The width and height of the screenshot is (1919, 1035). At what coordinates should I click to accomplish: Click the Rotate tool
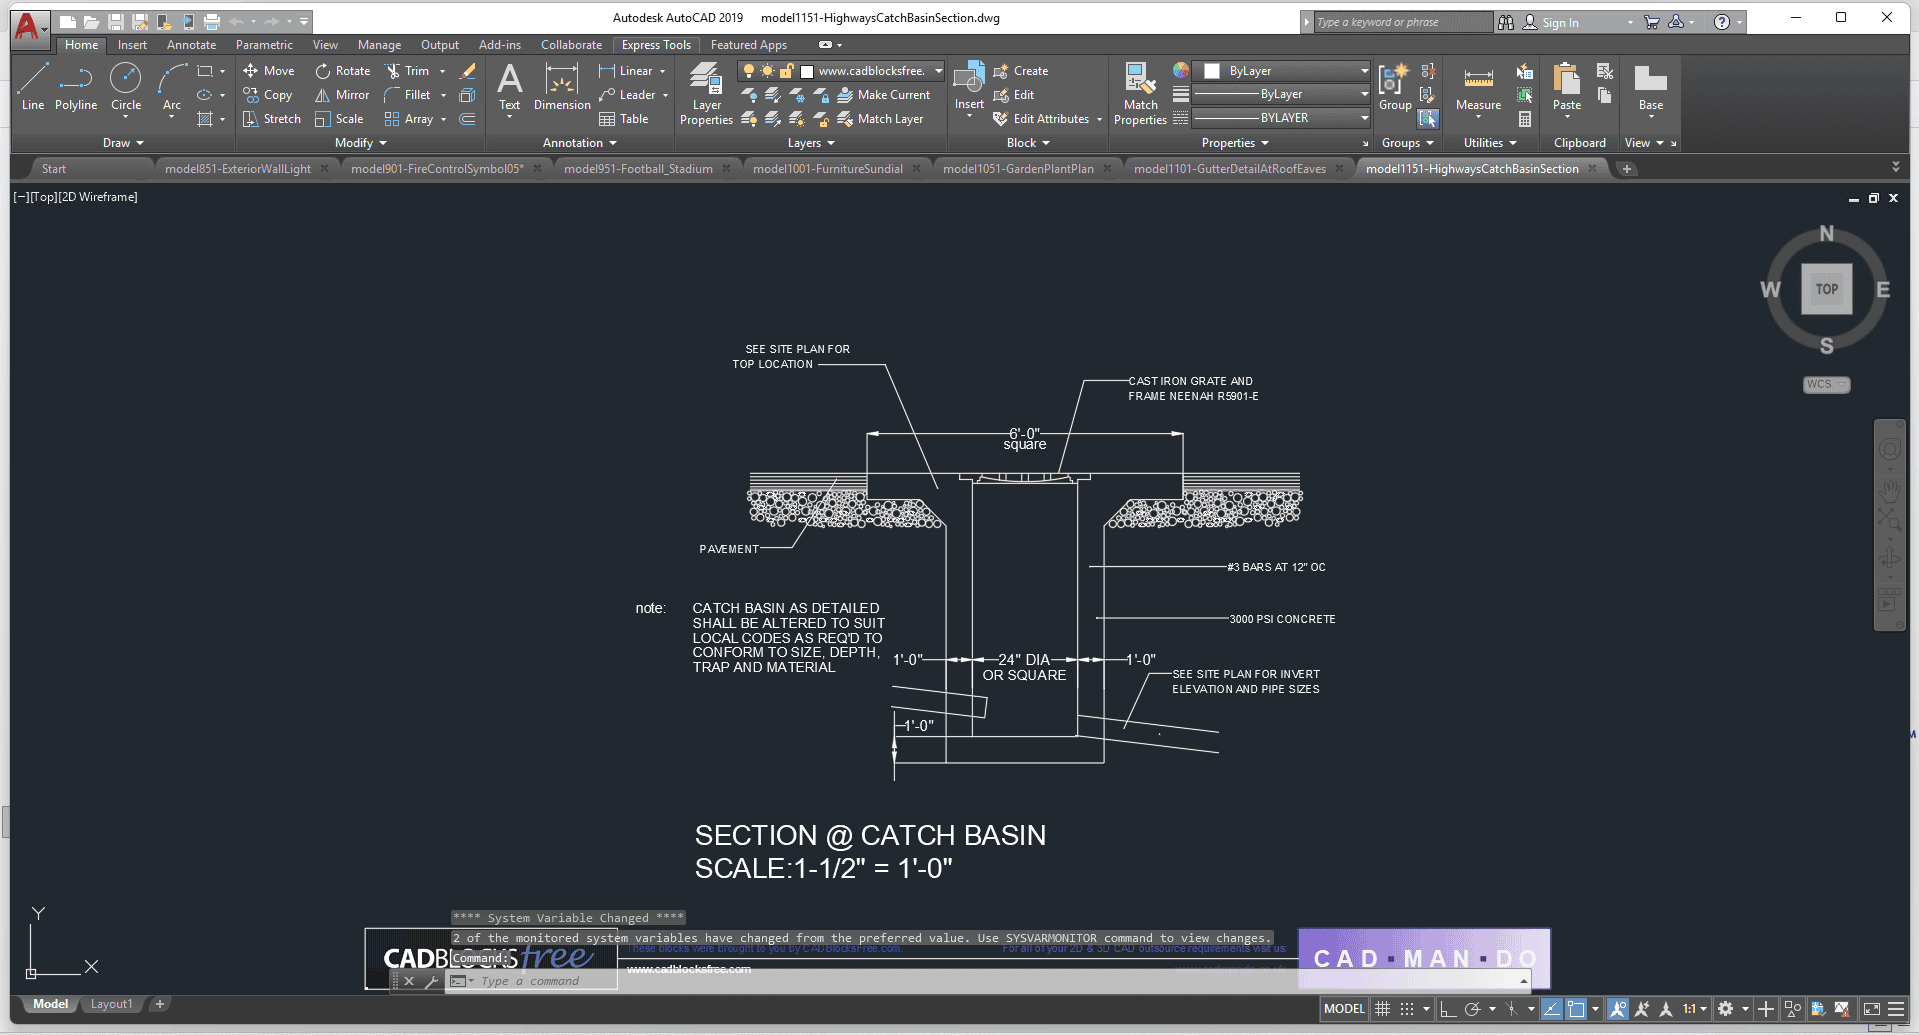point(343,71)
